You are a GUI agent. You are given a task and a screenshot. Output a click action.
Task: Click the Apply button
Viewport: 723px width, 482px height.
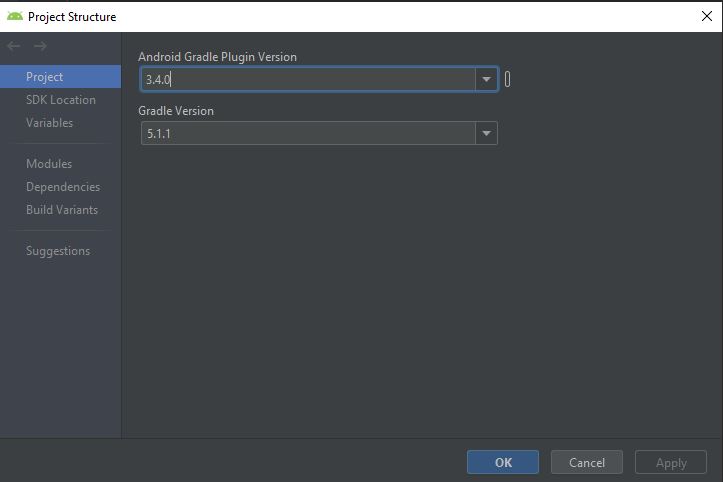pyautogui.click(x=671, y=462)
